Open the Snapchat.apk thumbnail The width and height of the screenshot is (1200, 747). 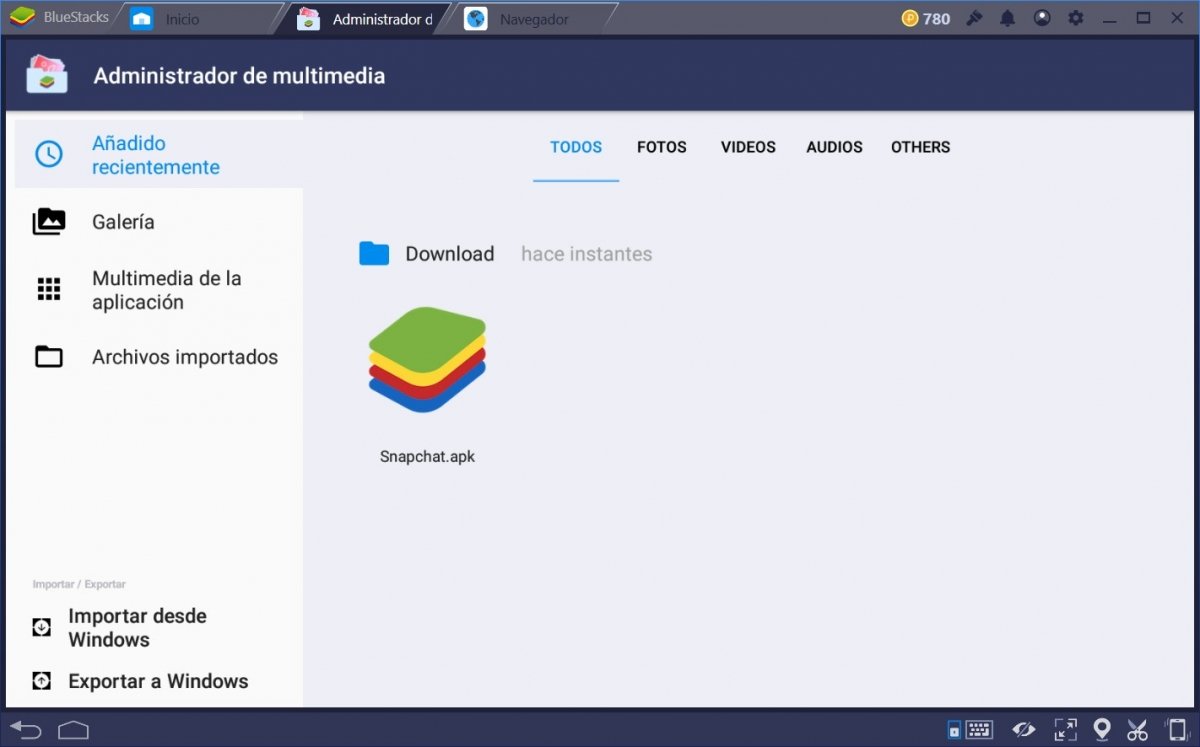427,360
